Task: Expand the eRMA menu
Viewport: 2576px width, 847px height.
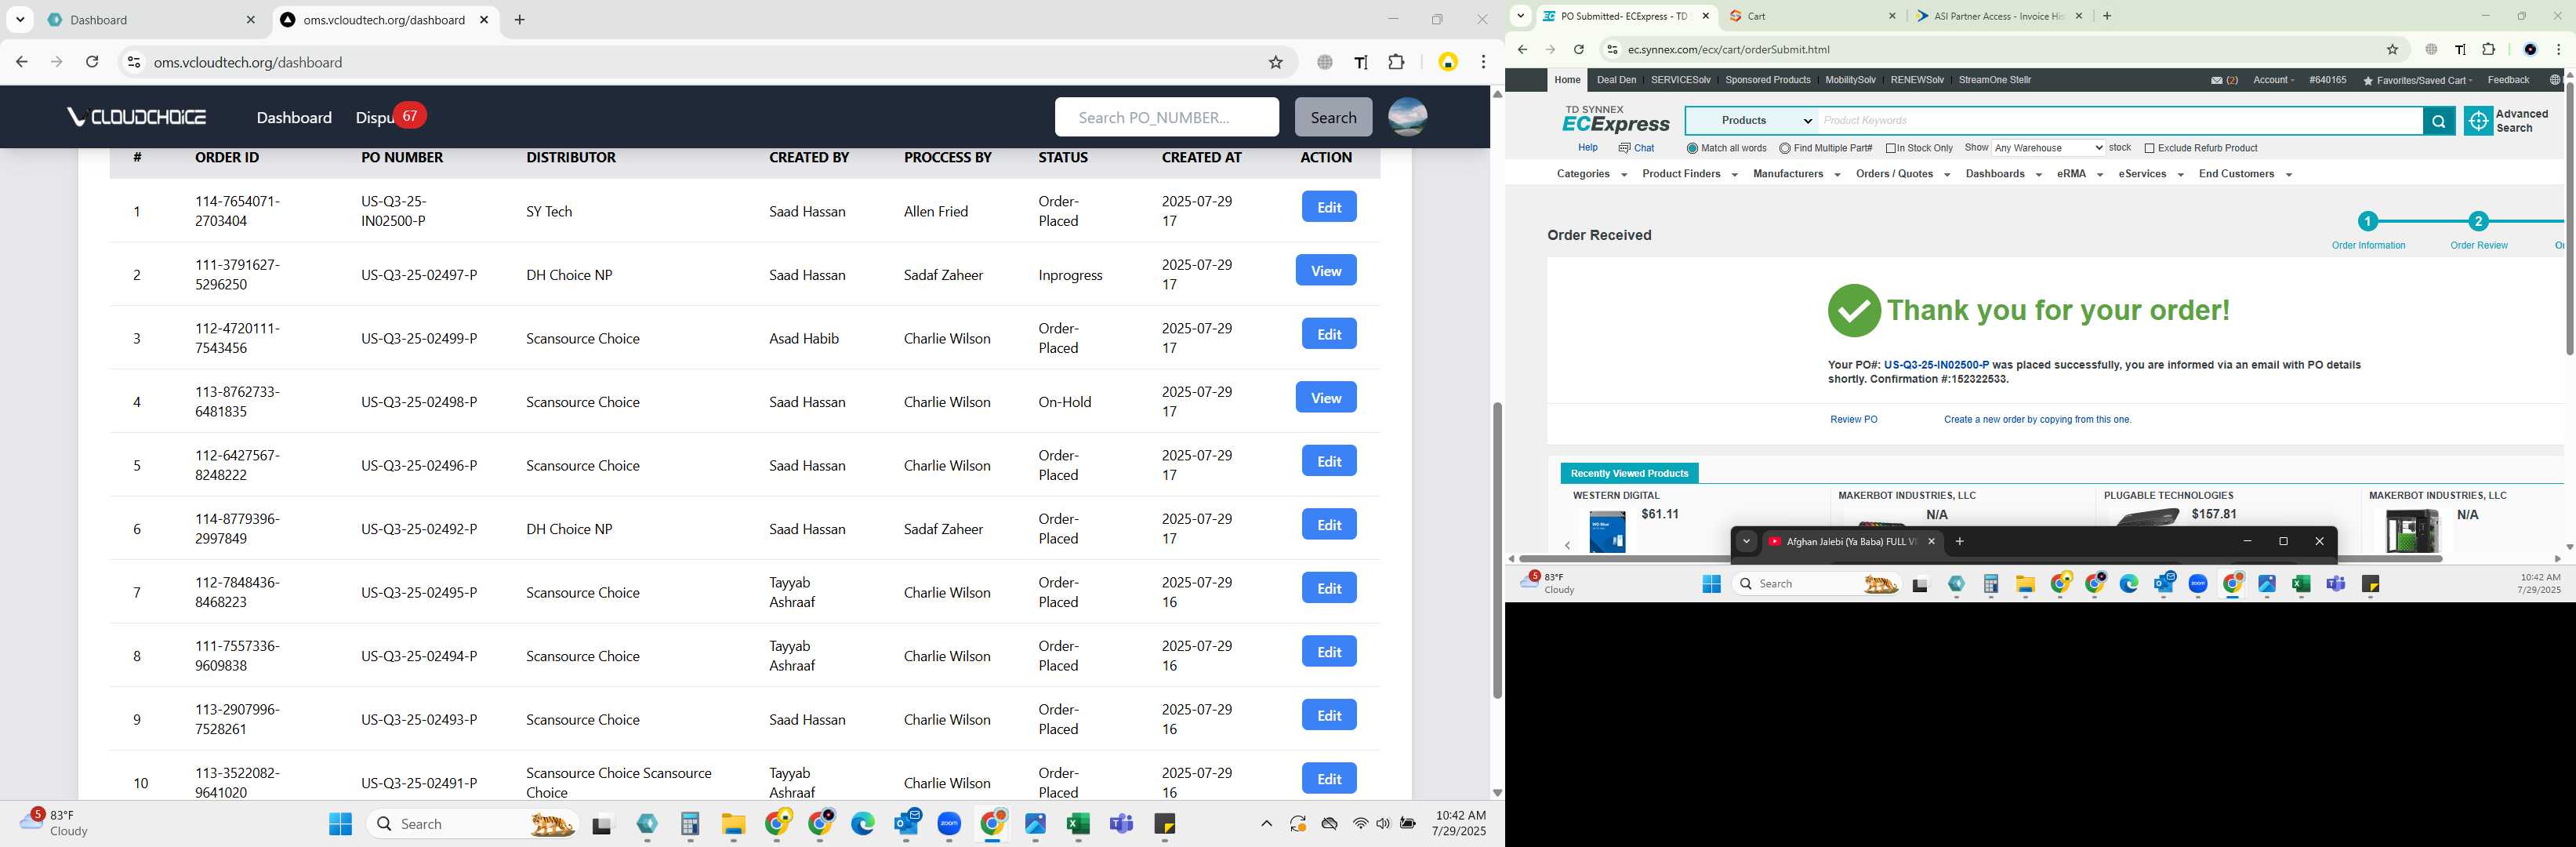Action: point(2080,174)
